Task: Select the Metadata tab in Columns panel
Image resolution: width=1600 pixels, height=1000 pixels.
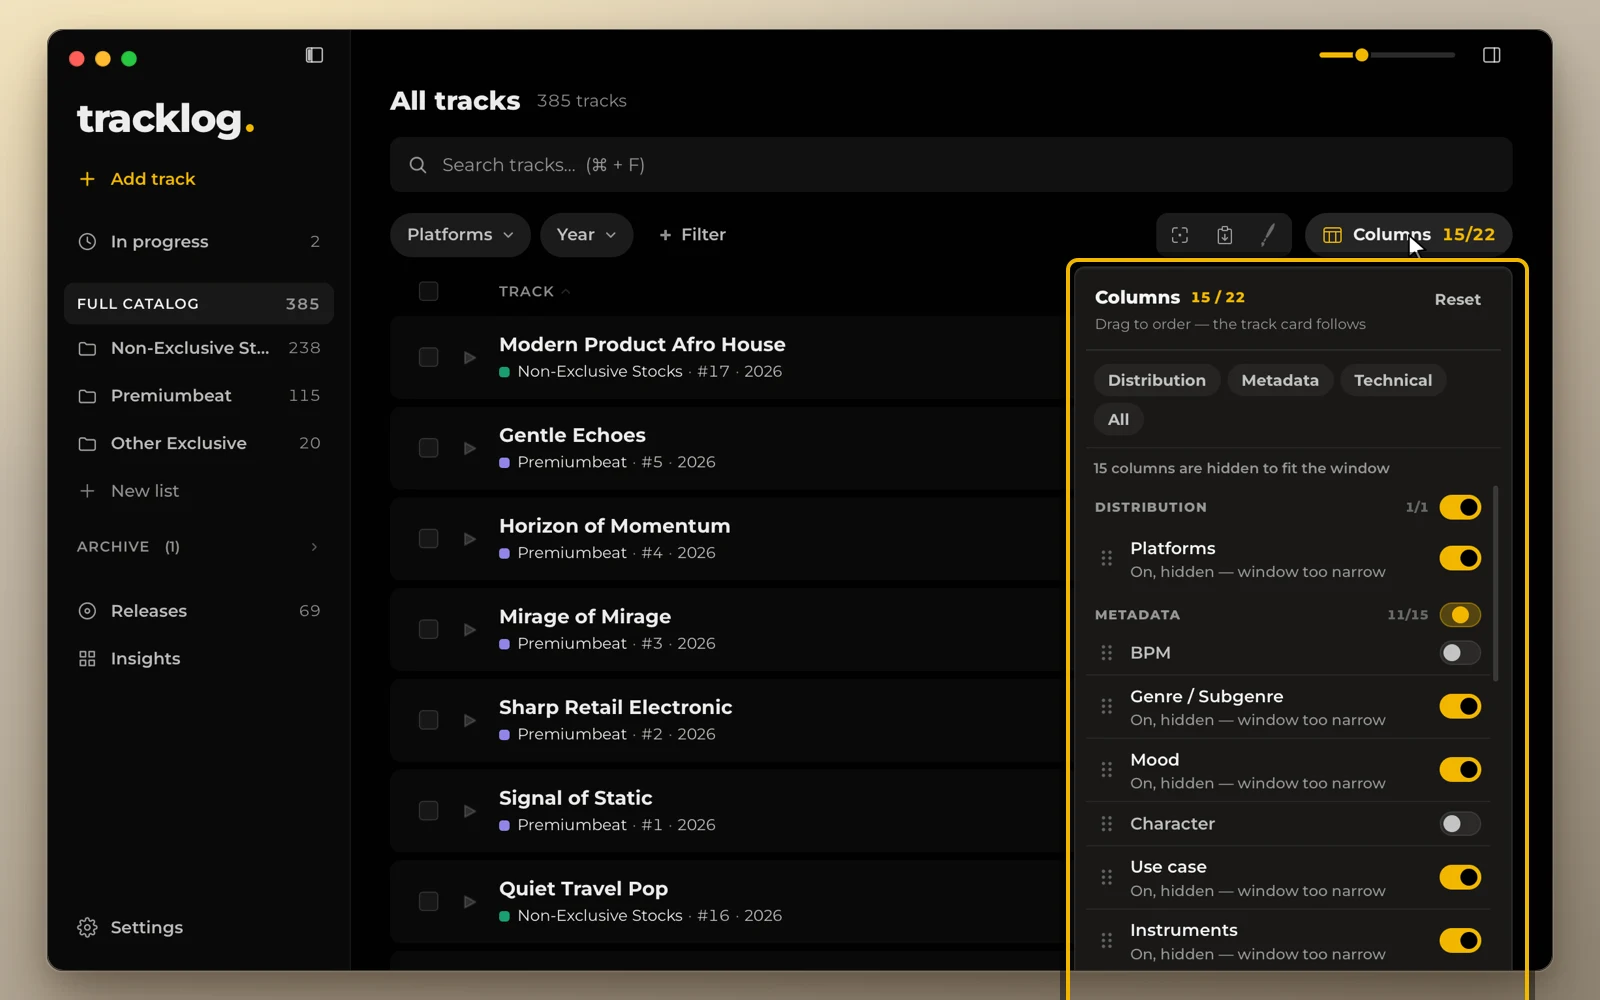Action: pyautogui.click(x=1280, y=380)
